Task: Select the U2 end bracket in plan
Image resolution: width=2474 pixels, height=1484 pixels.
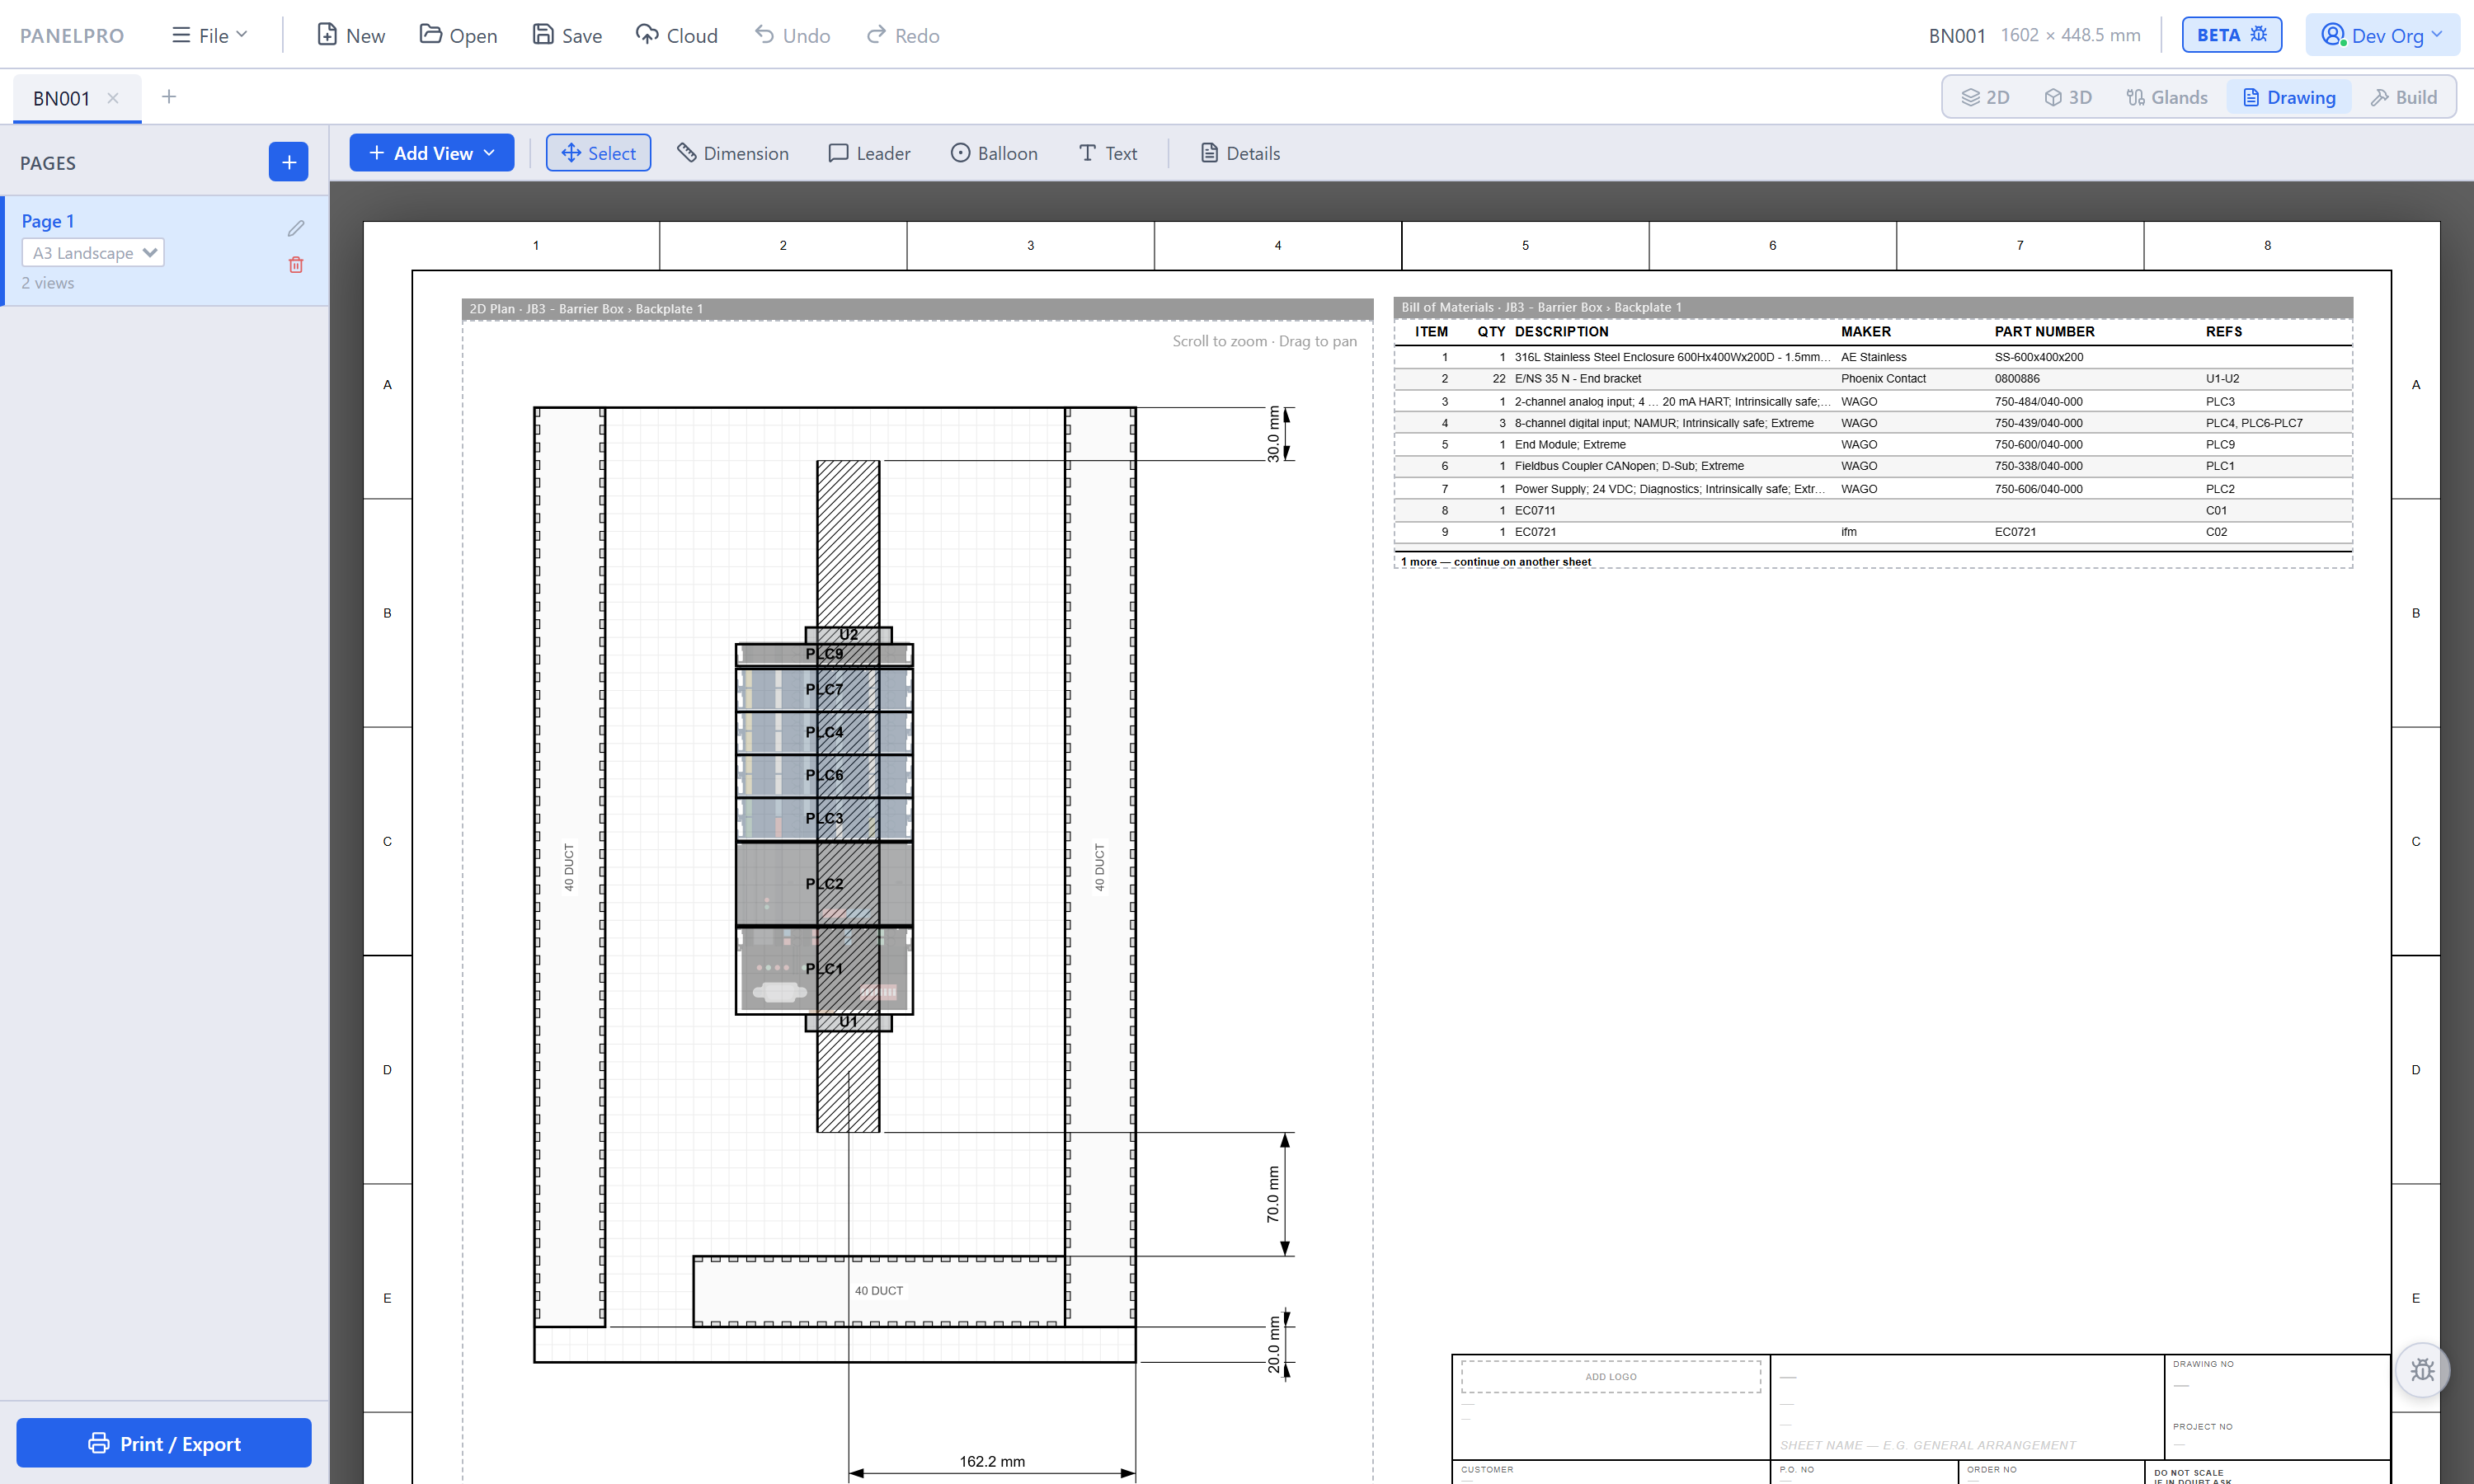Action: (848, 634)
